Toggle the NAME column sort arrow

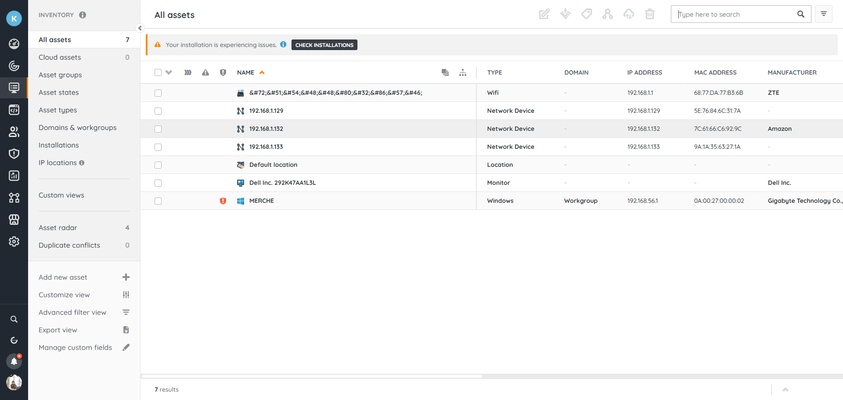click(262, 73)
